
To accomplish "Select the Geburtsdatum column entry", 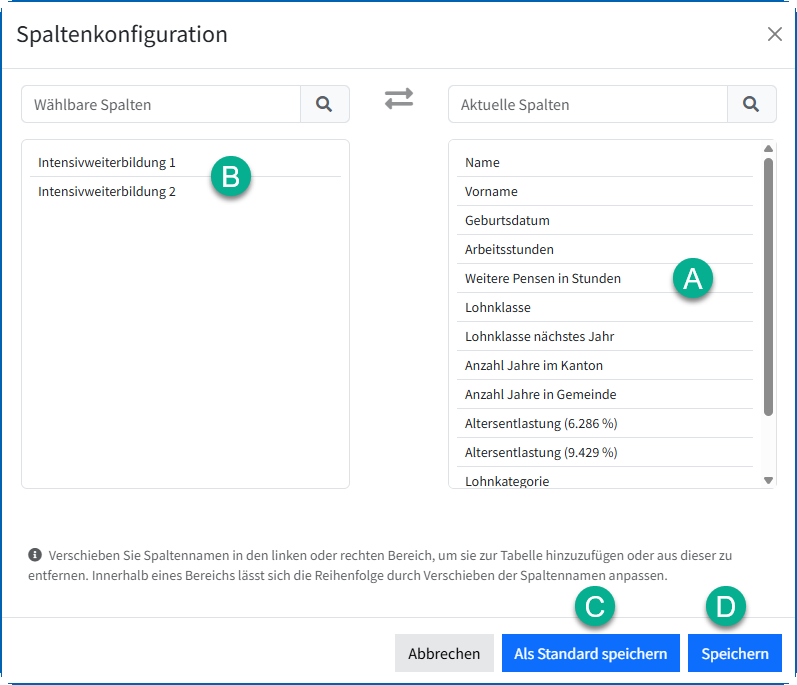I will 507,220.
